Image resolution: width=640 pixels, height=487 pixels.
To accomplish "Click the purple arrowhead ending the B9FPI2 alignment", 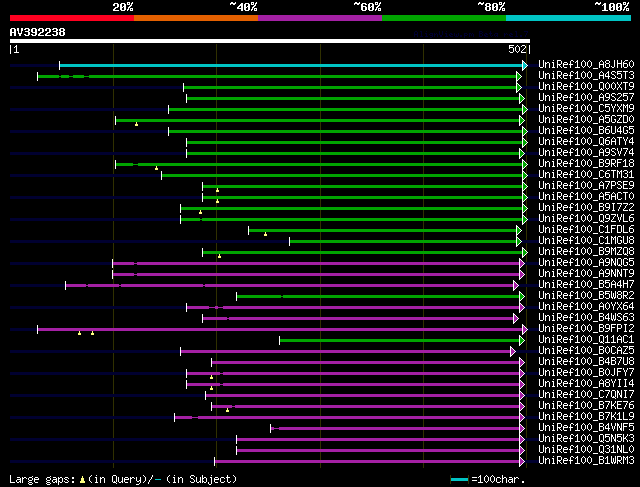I will click(525, 329).
